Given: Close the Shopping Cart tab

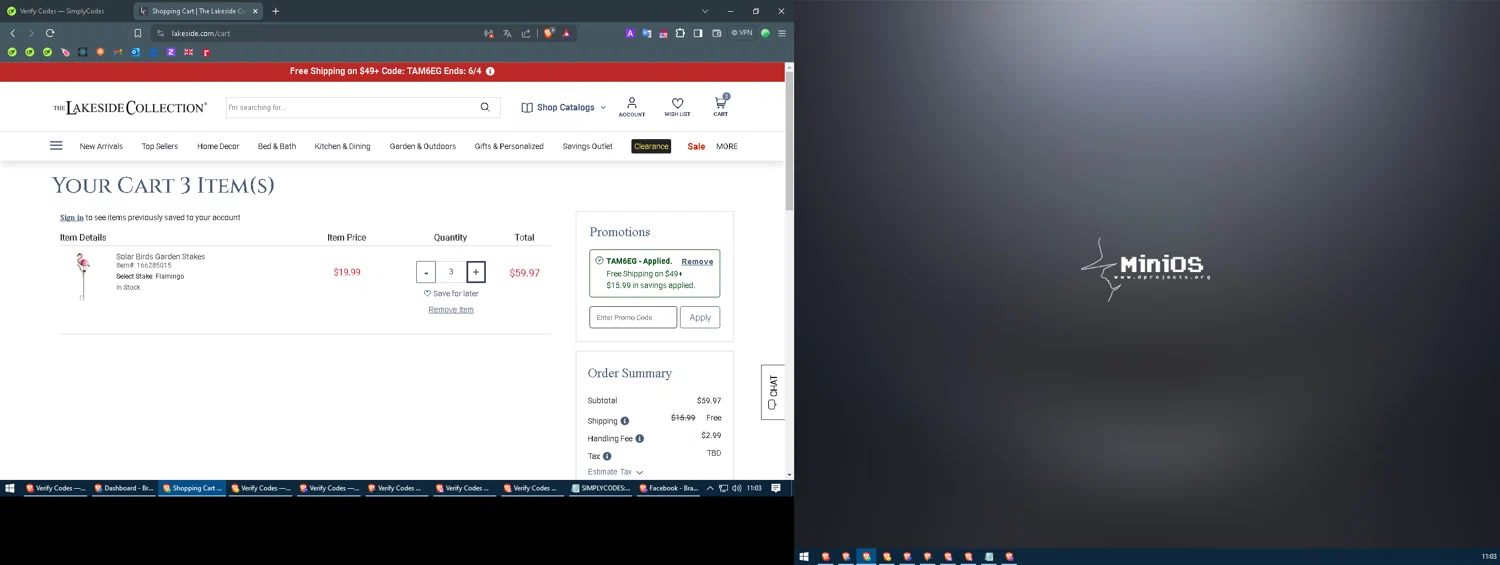Looking at the screenshot, I should 255,11.
